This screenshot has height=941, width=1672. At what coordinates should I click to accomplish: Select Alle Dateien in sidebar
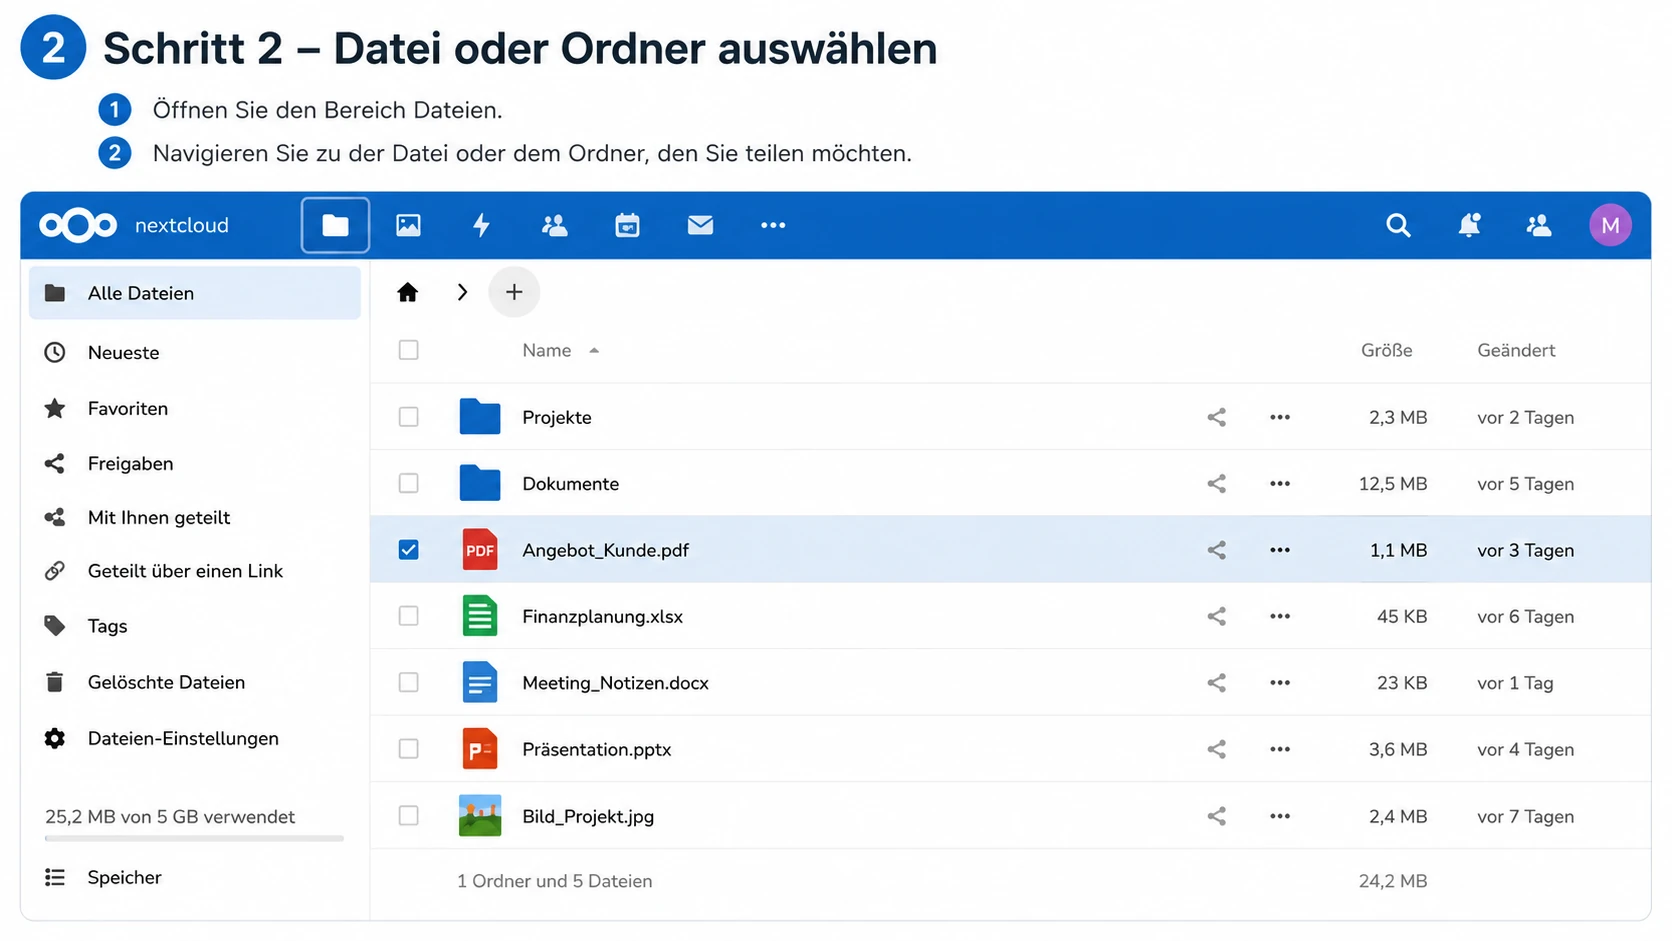[195, 293]
